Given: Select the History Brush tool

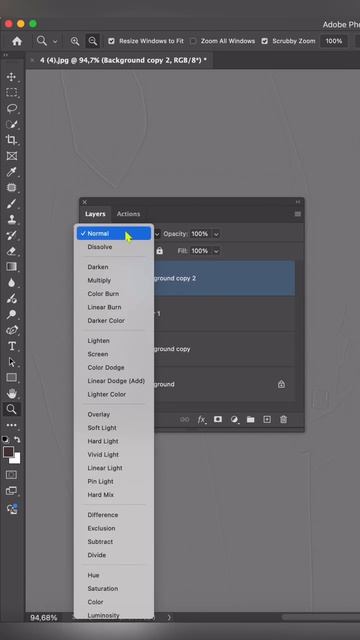Looking at the screenshot, I should 11,235.
